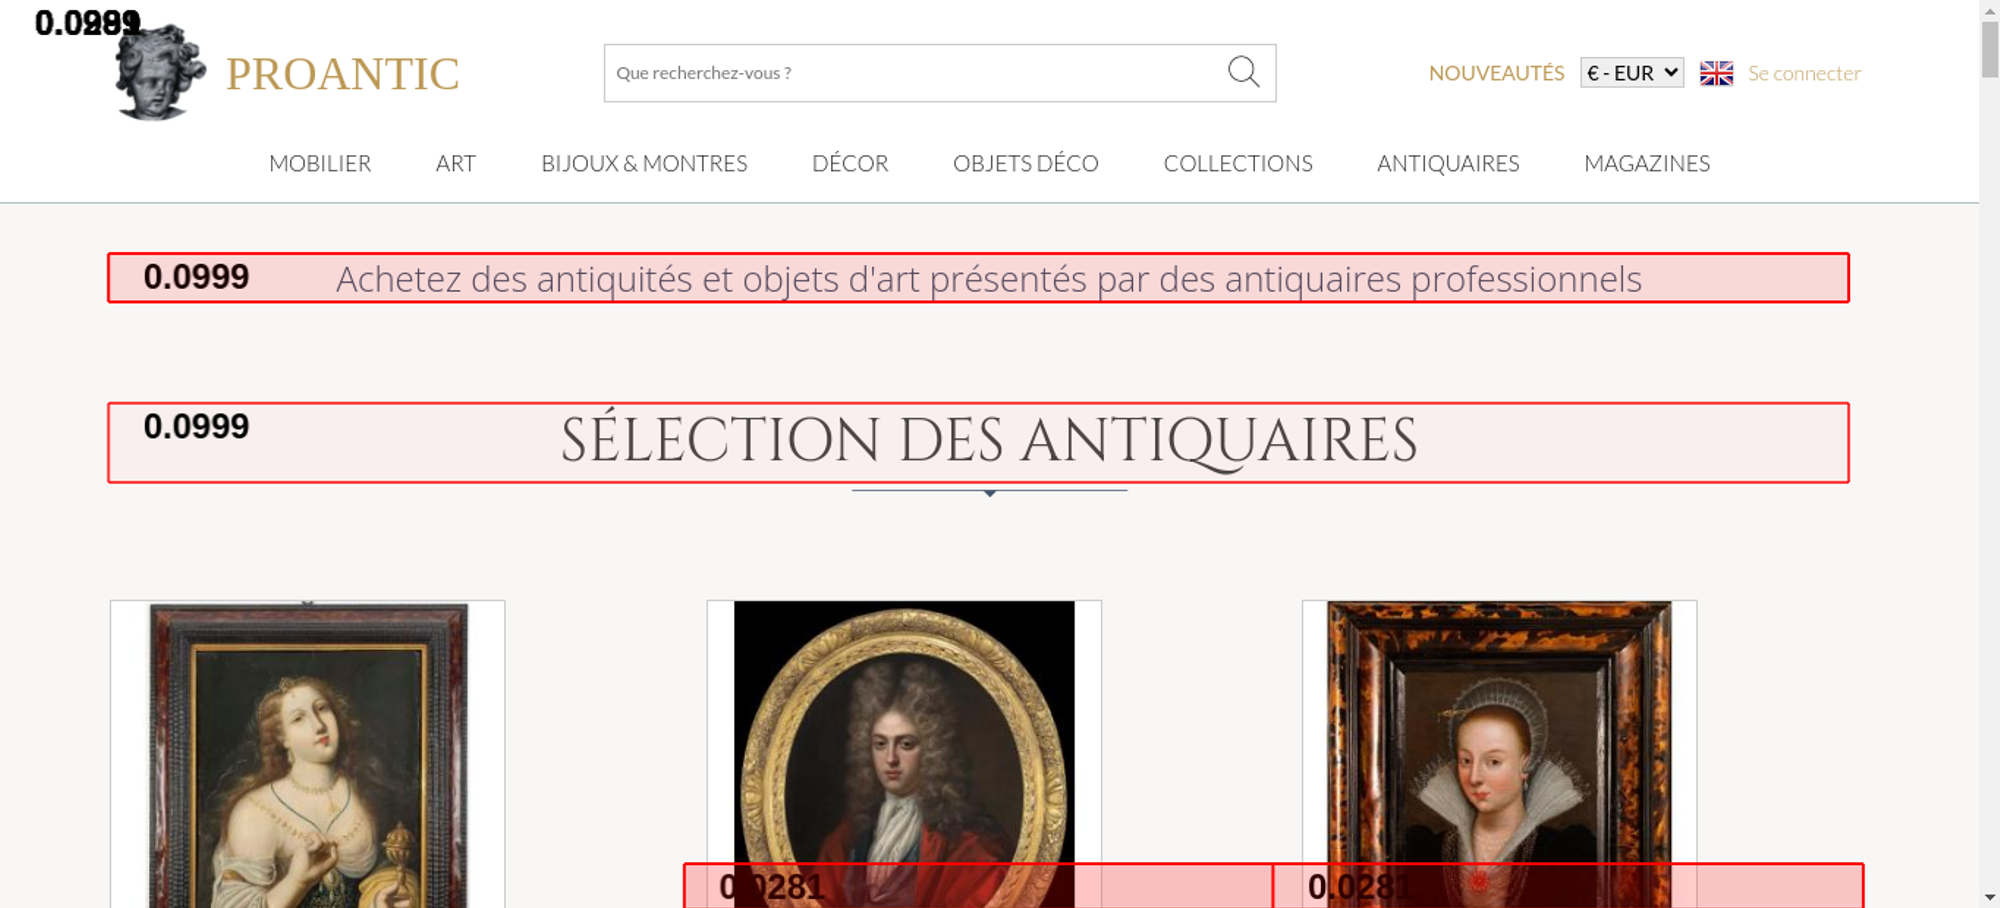Open the NOUVEAUTÉS link
This screenshot has height=908, width=2000.
tap(1496, 73)
